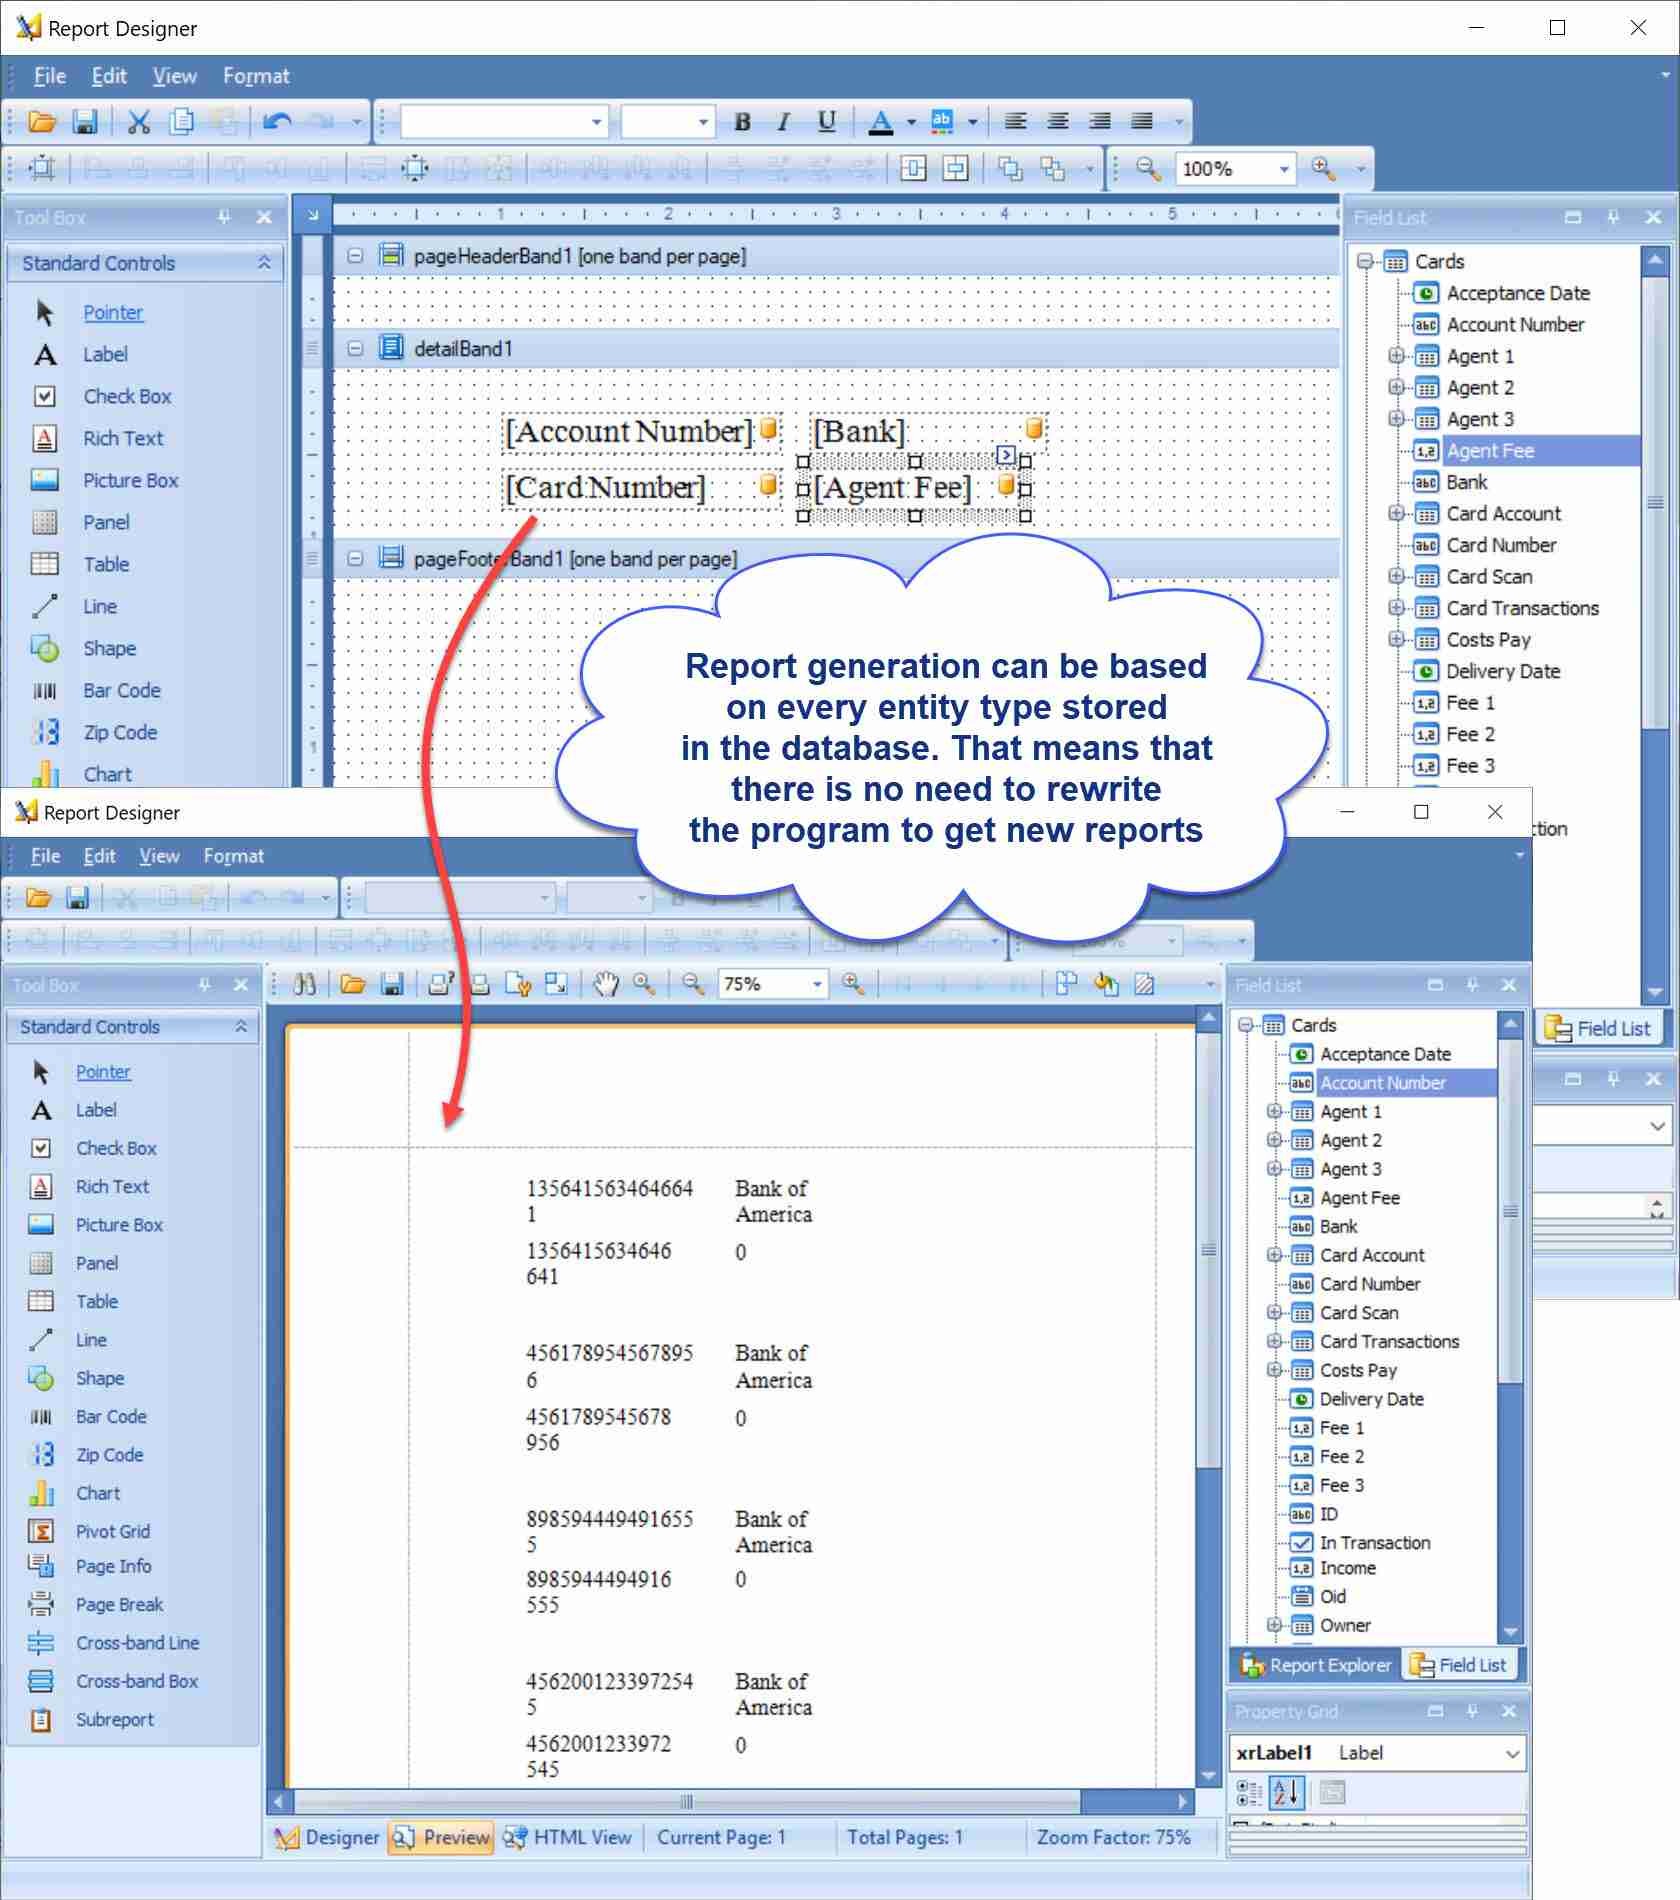Open the 100% zoom dropdown
This screenshot has width=1680, height=1900.
tap(1284, 169)
